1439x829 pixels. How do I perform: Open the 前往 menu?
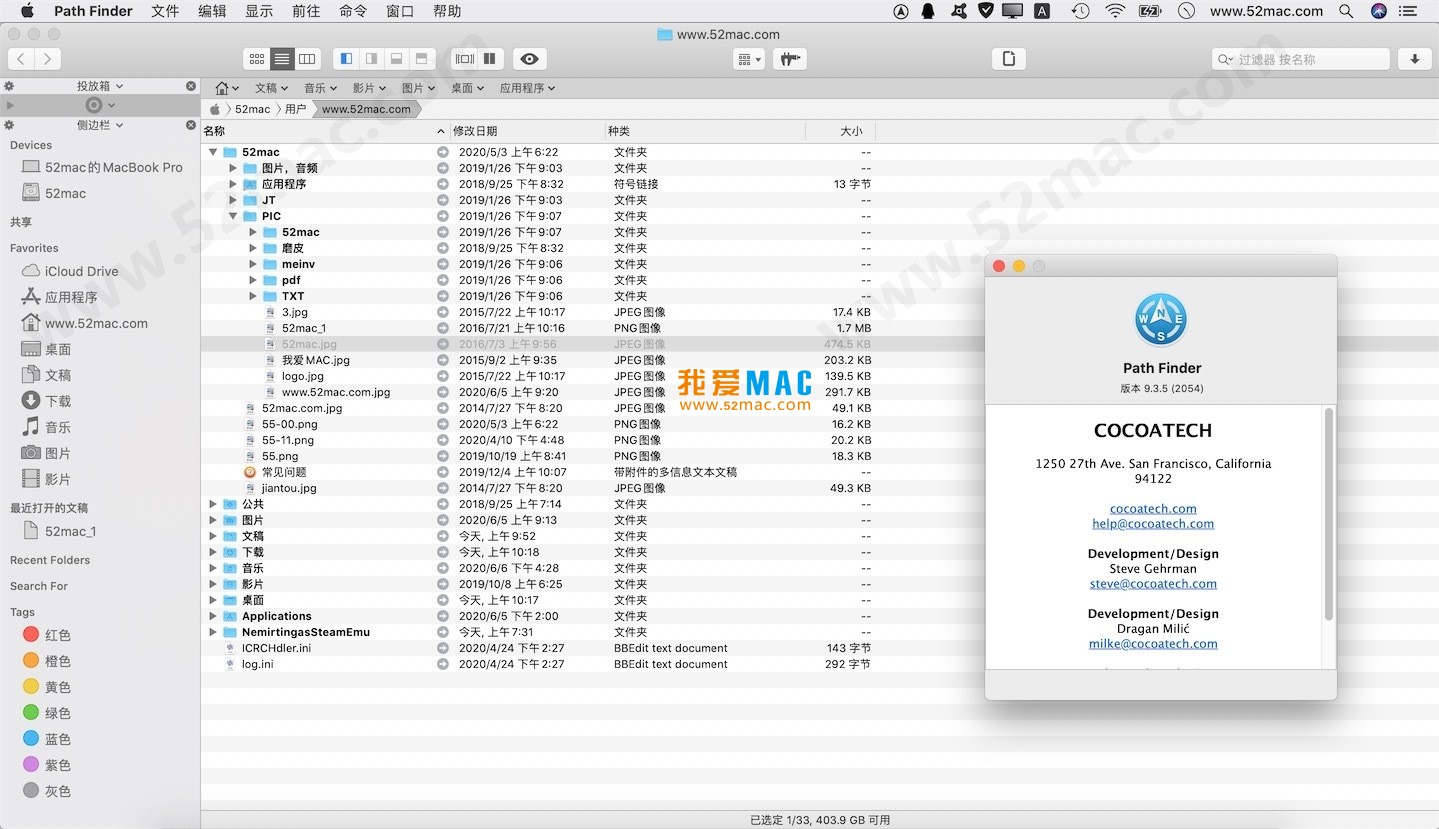click(x=306, y=11)
